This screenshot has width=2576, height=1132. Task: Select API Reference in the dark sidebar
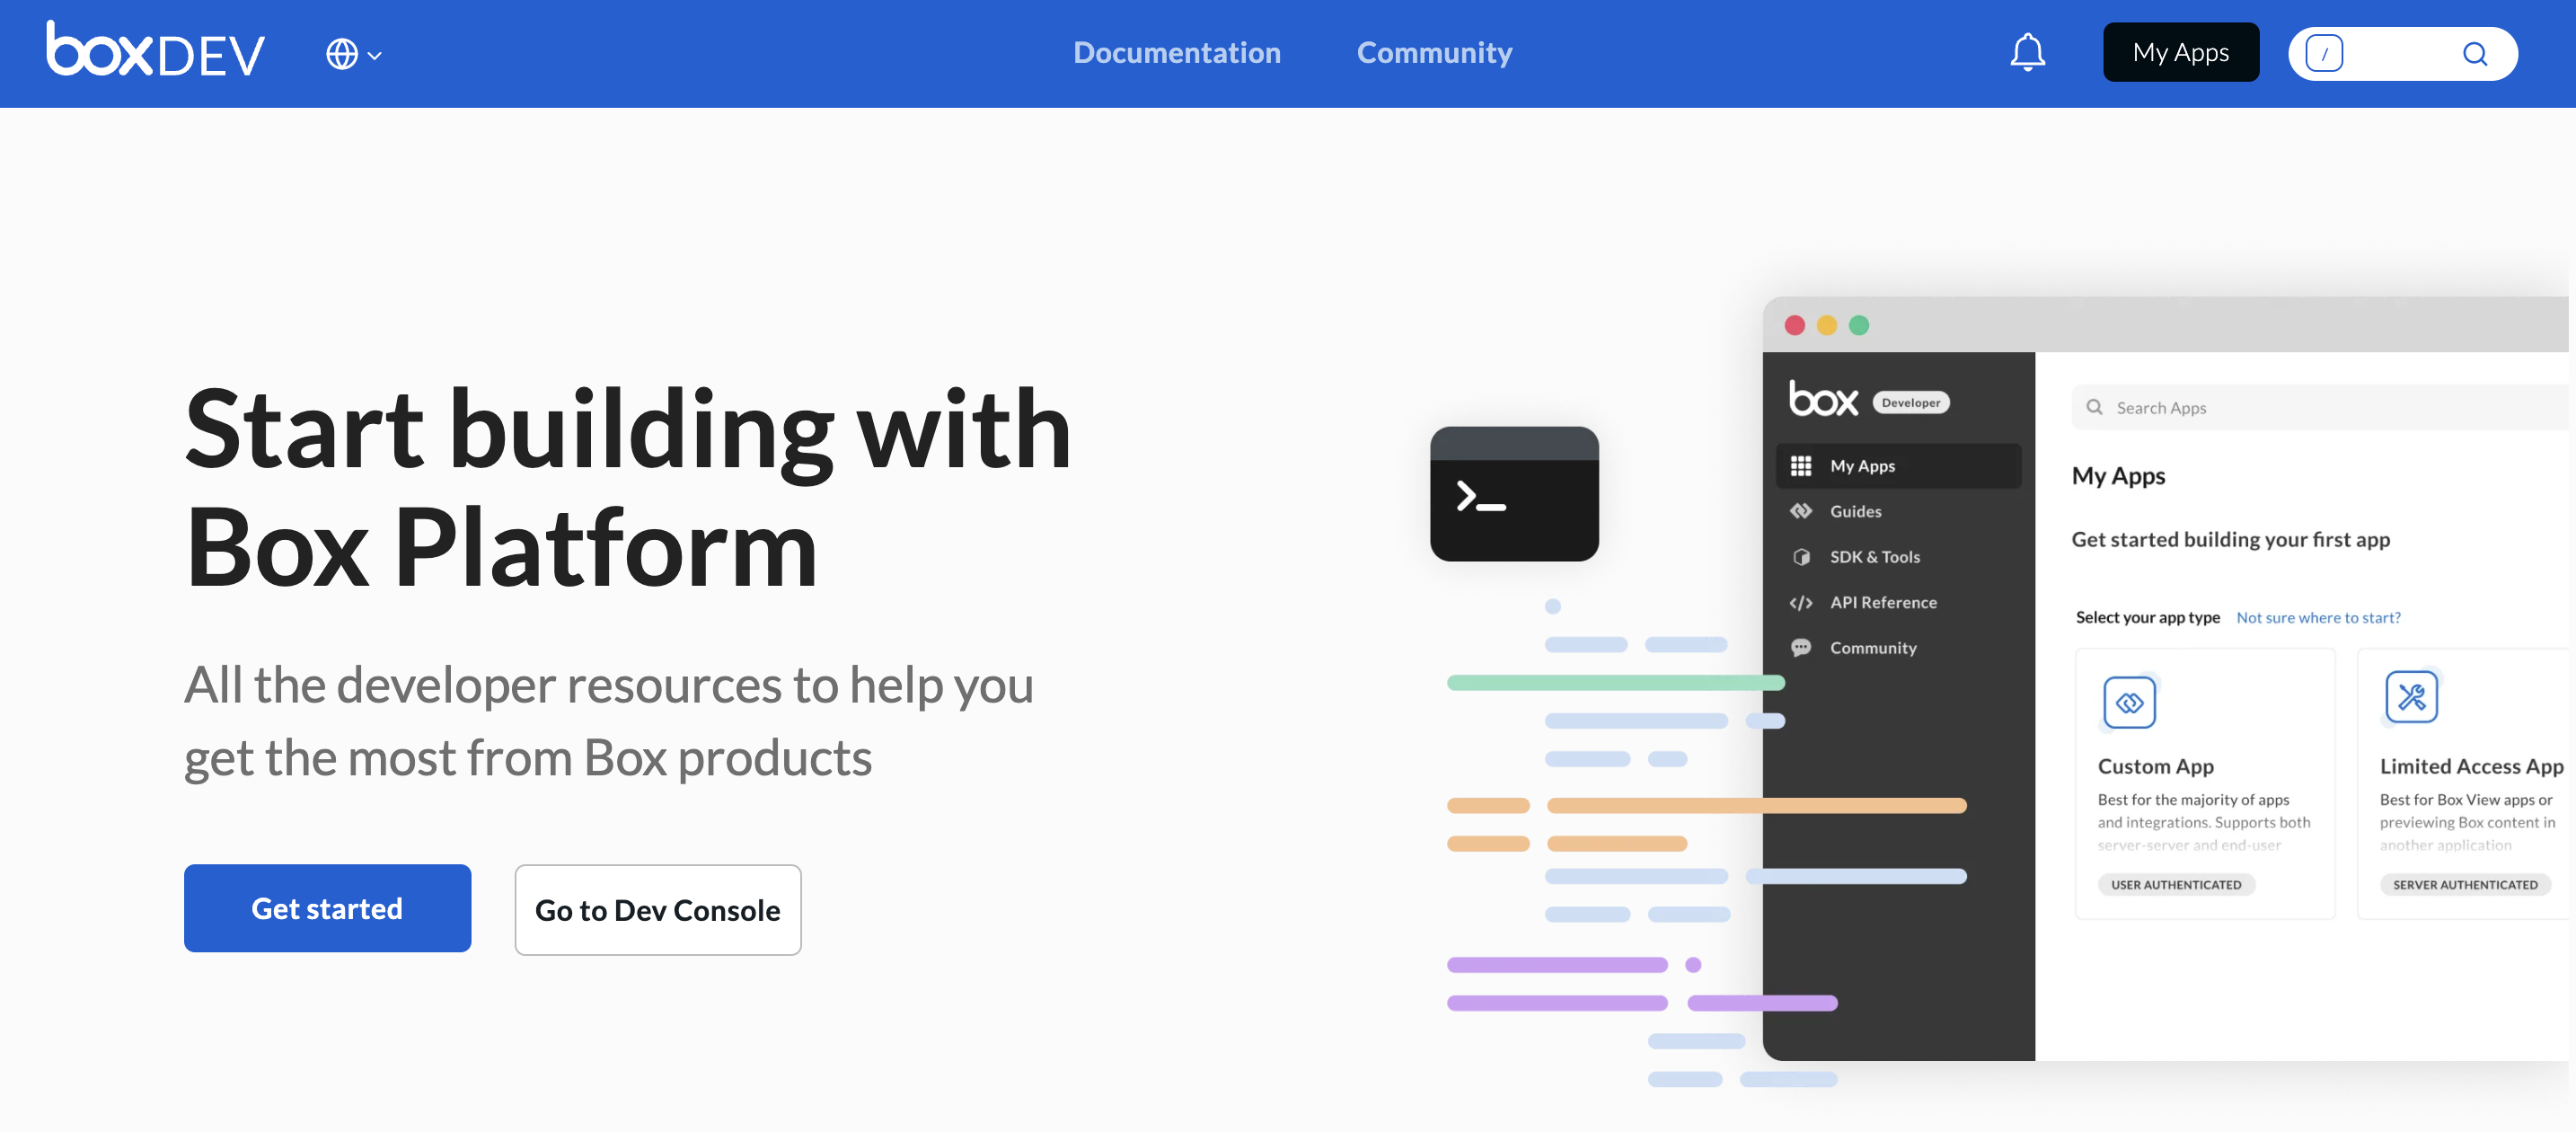(1802, 602)
